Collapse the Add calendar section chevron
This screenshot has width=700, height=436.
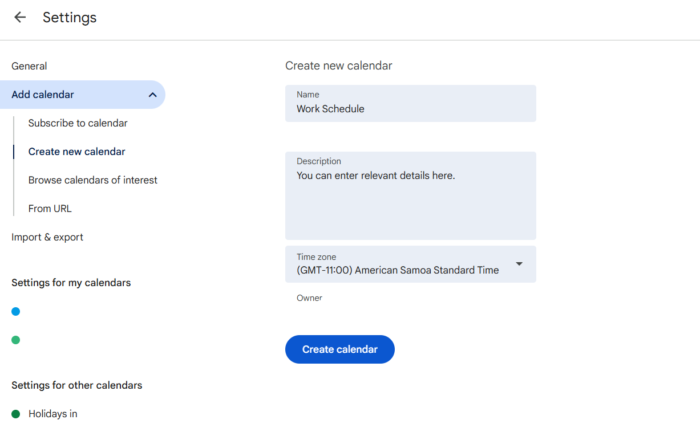click(x=152, y=95)
